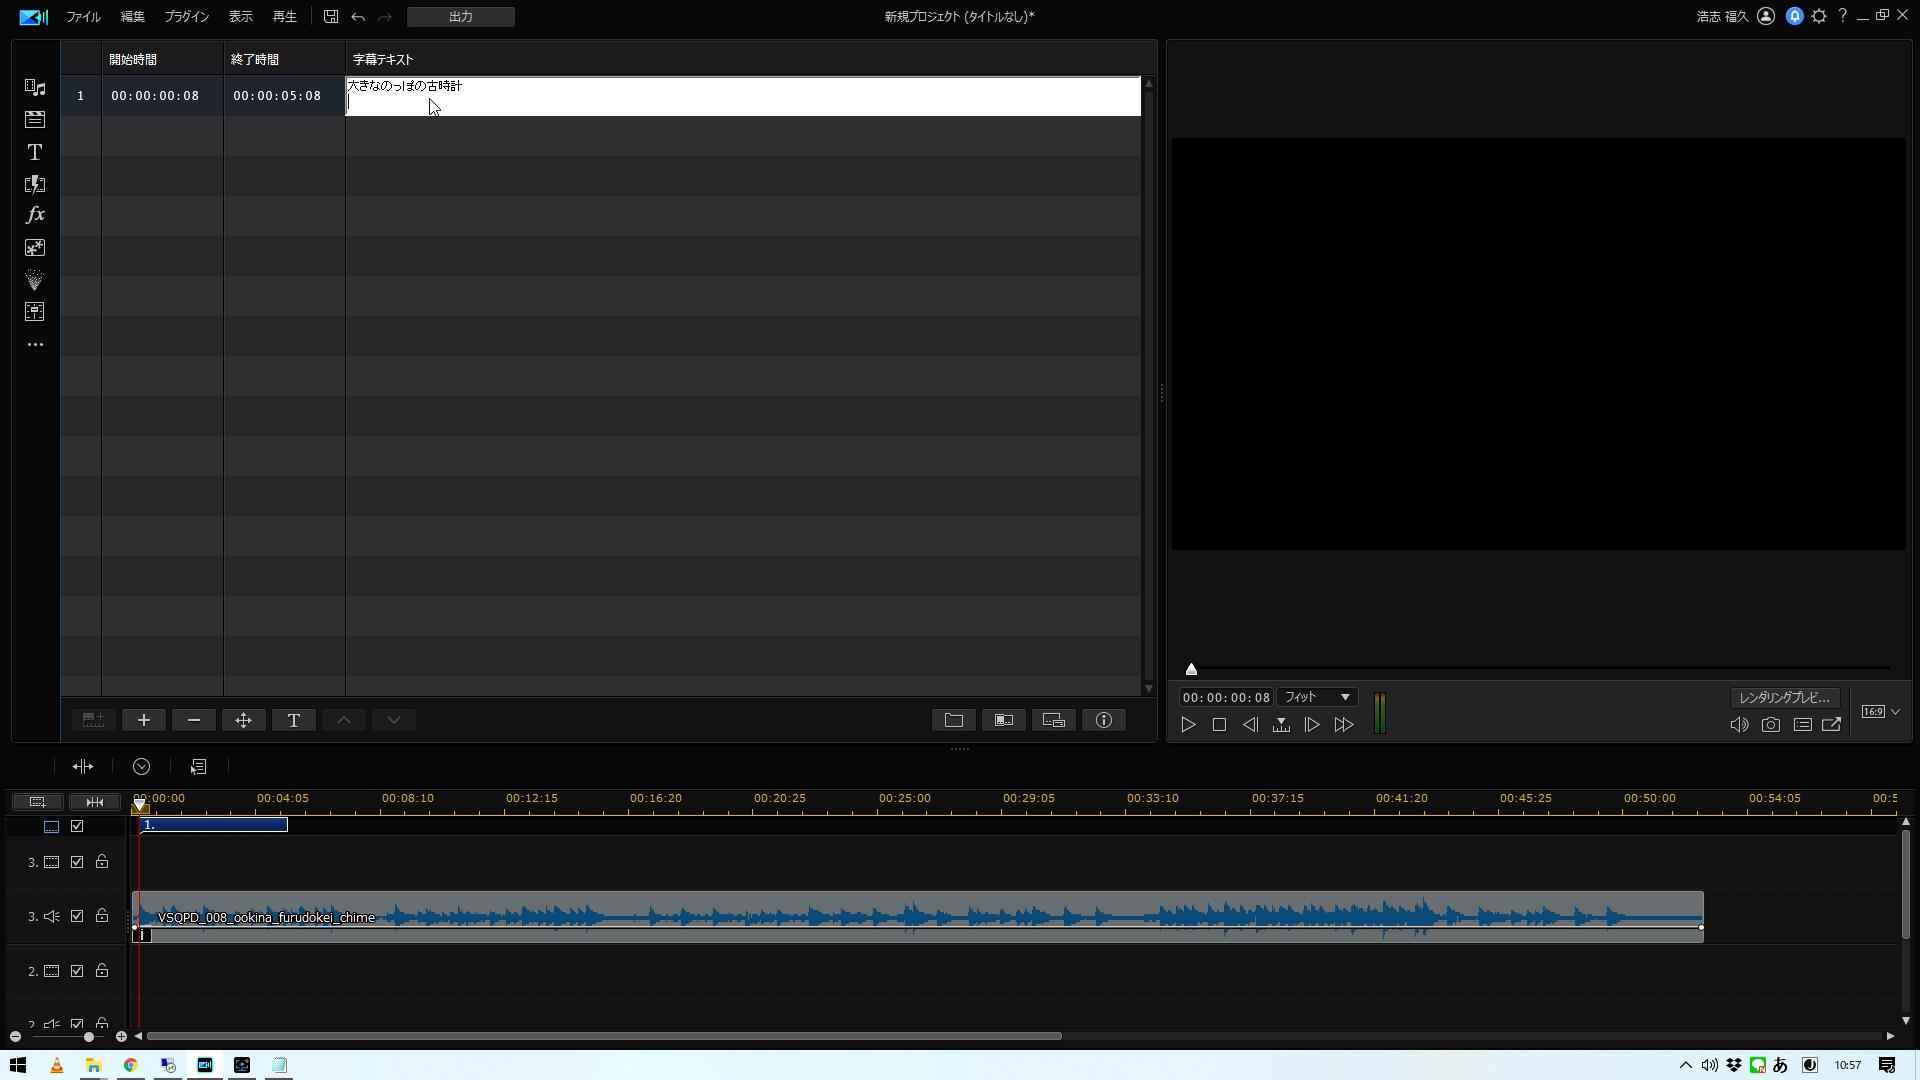Expand more rooms via ellipsis icon
This screenshot has width=1920, height=1080.
coord(35,344)
